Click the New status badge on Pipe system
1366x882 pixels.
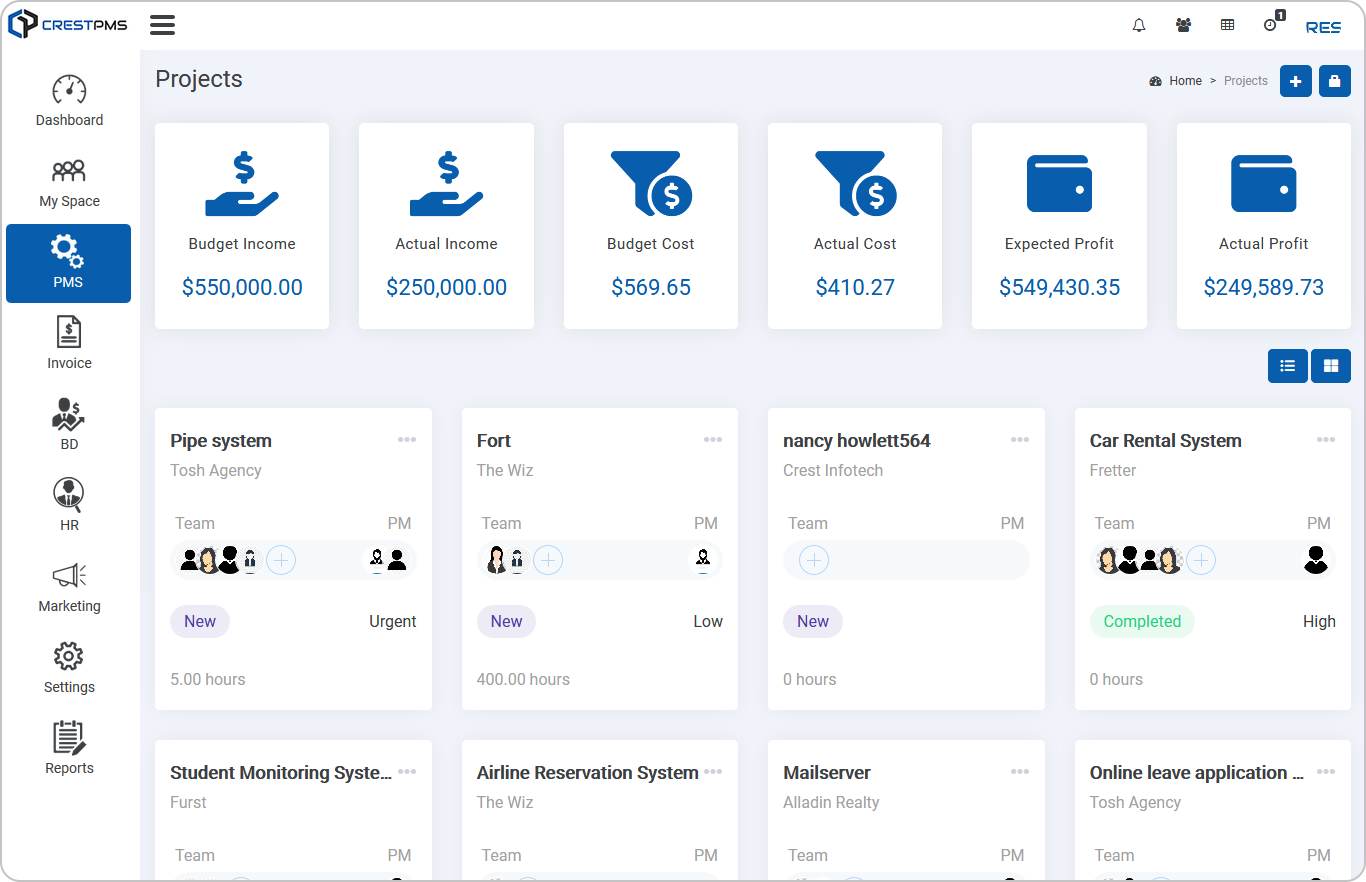pyautogui.click(x=200, y=621)
